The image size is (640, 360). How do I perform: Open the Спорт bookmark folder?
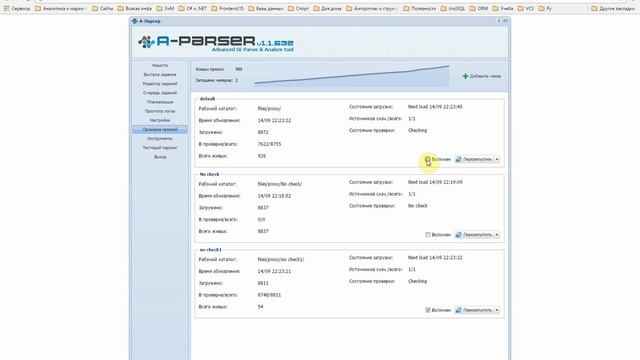tap(298, 8)
